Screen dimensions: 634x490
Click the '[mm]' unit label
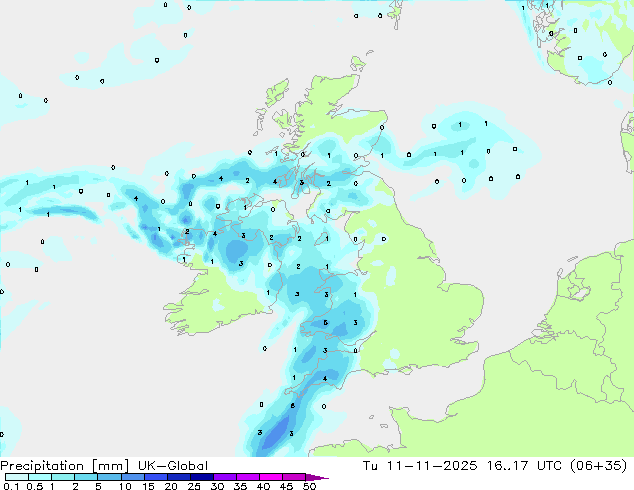(111, 466)
